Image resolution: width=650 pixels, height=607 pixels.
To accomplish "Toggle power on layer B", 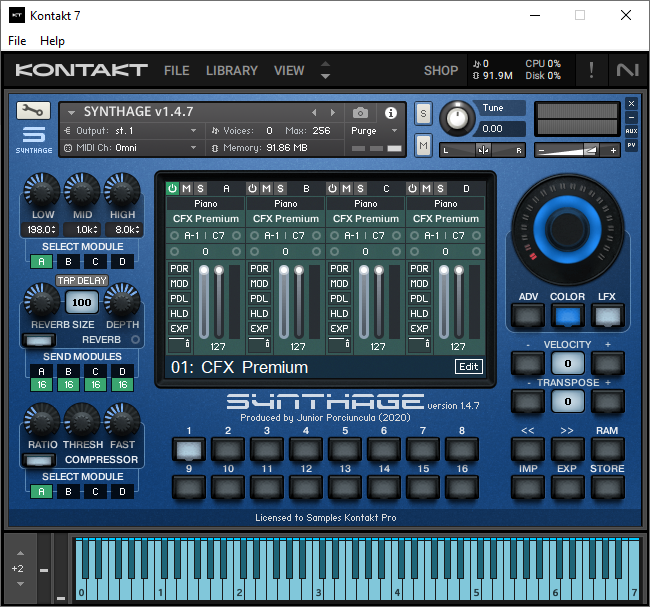I will (x=252, y=189).
